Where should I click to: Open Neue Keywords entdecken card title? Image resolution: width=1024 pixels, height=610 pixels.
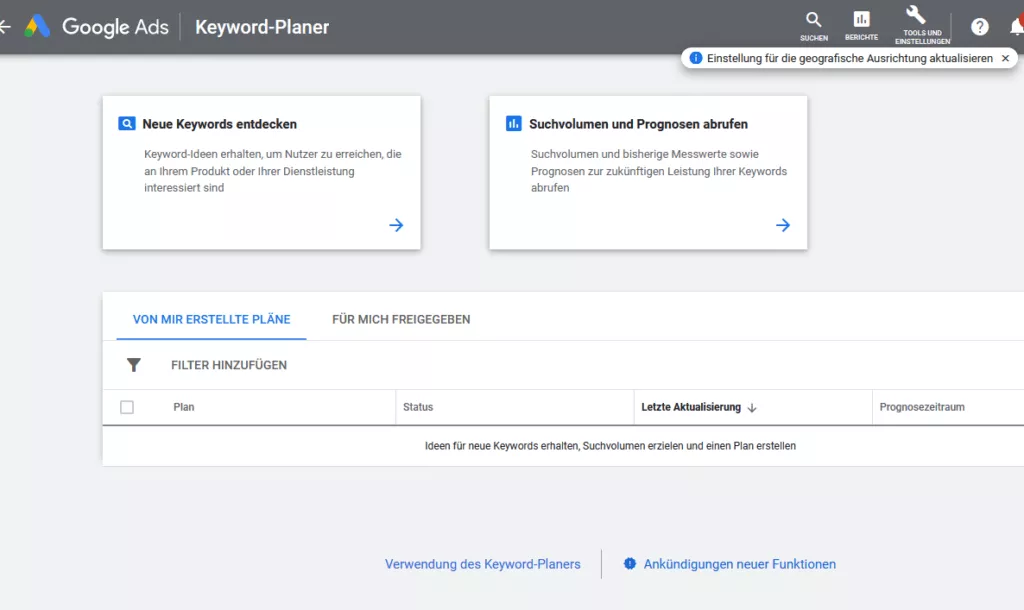coord(219,124)
